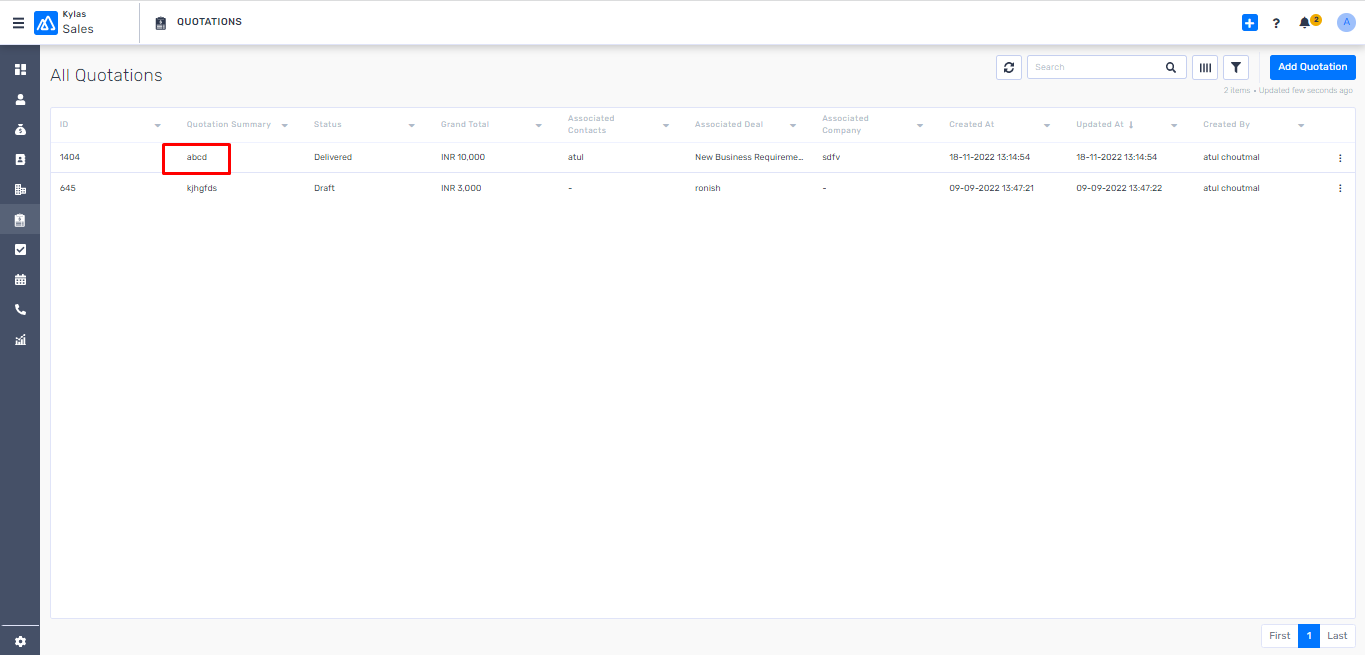Expand the ID column dropdown arrow
The height and width of the screenshot is (655, 1365).
[x=158, y=125]
